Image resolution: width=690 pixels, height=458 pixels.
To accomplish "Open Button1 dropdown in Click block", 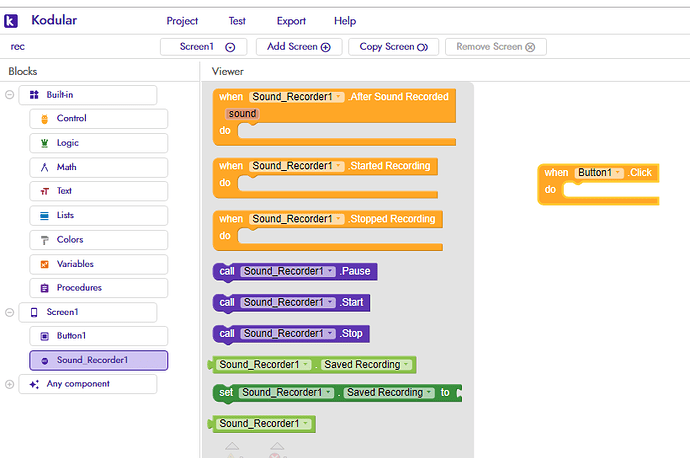I will [x=619, y=172].
